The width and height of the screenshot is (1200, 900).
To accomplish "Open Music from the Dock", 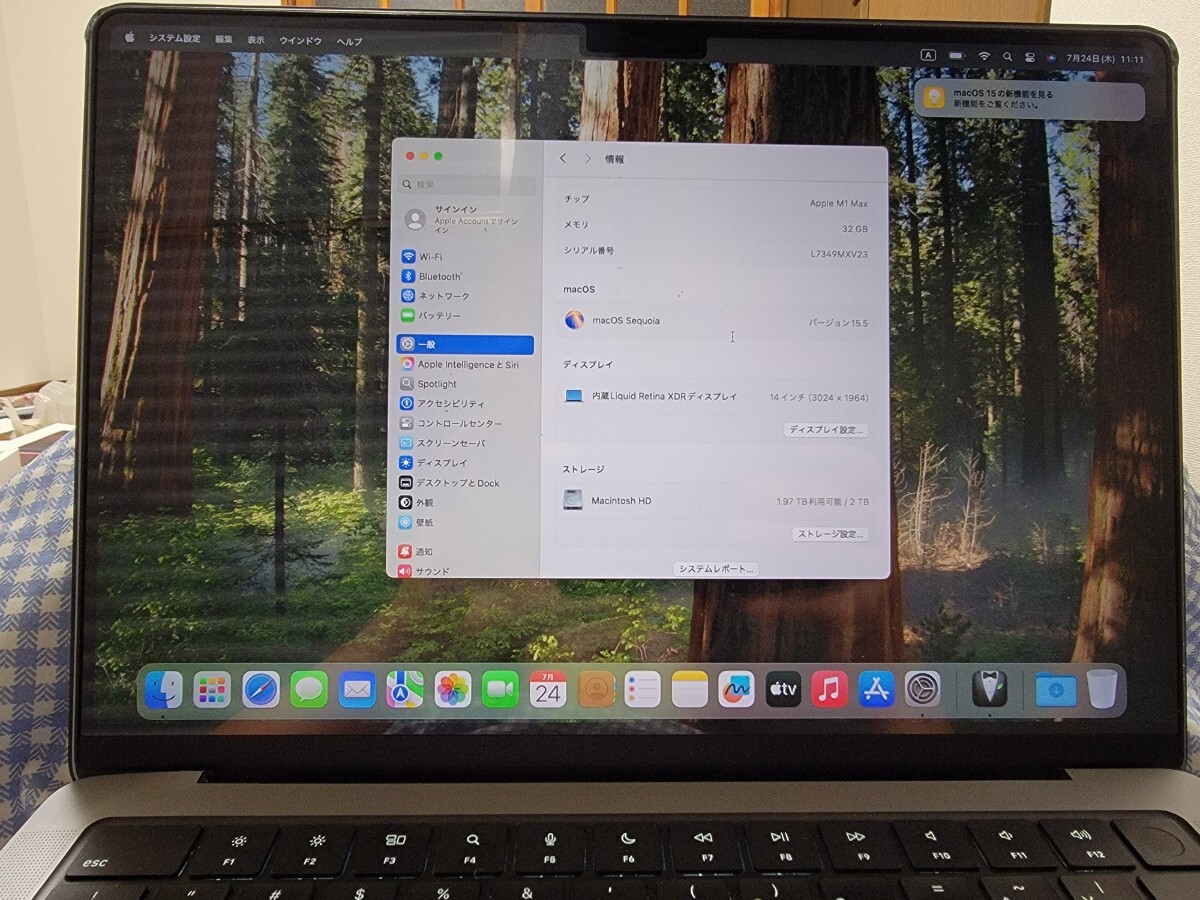I will pyautogui.click(x=830, y=689).
